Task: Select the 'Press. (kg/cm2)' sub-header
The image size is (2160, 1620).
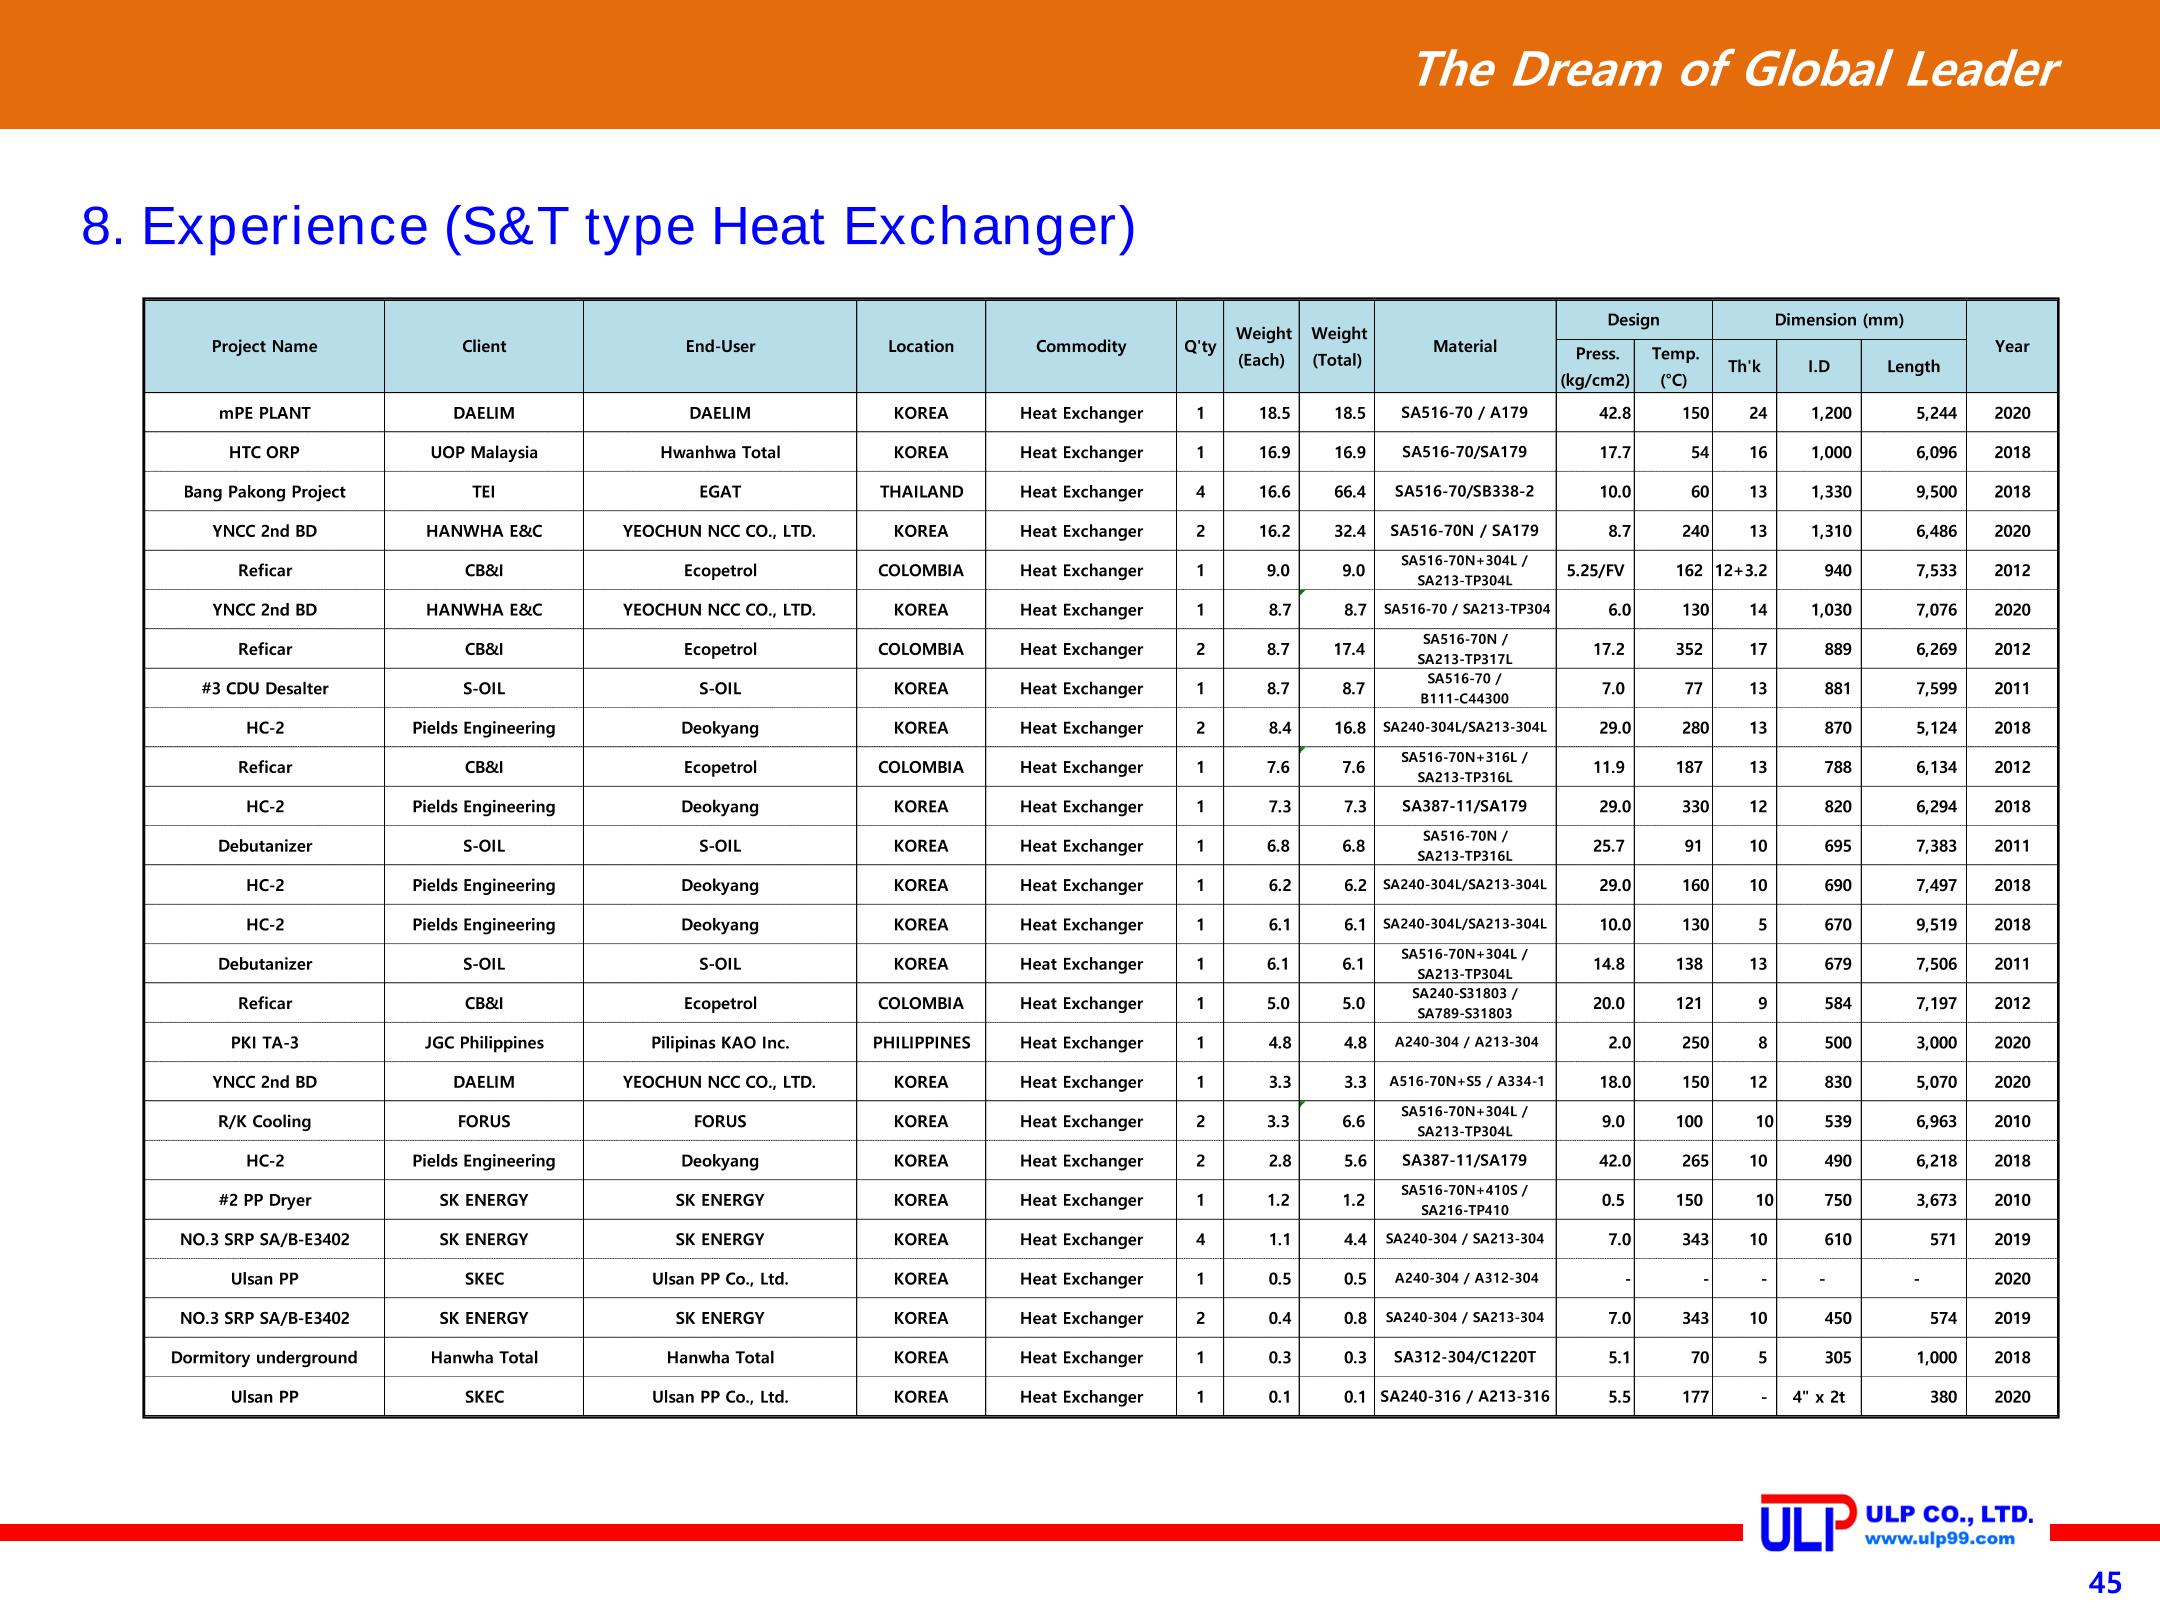Action: click(x=1595, y=366)
